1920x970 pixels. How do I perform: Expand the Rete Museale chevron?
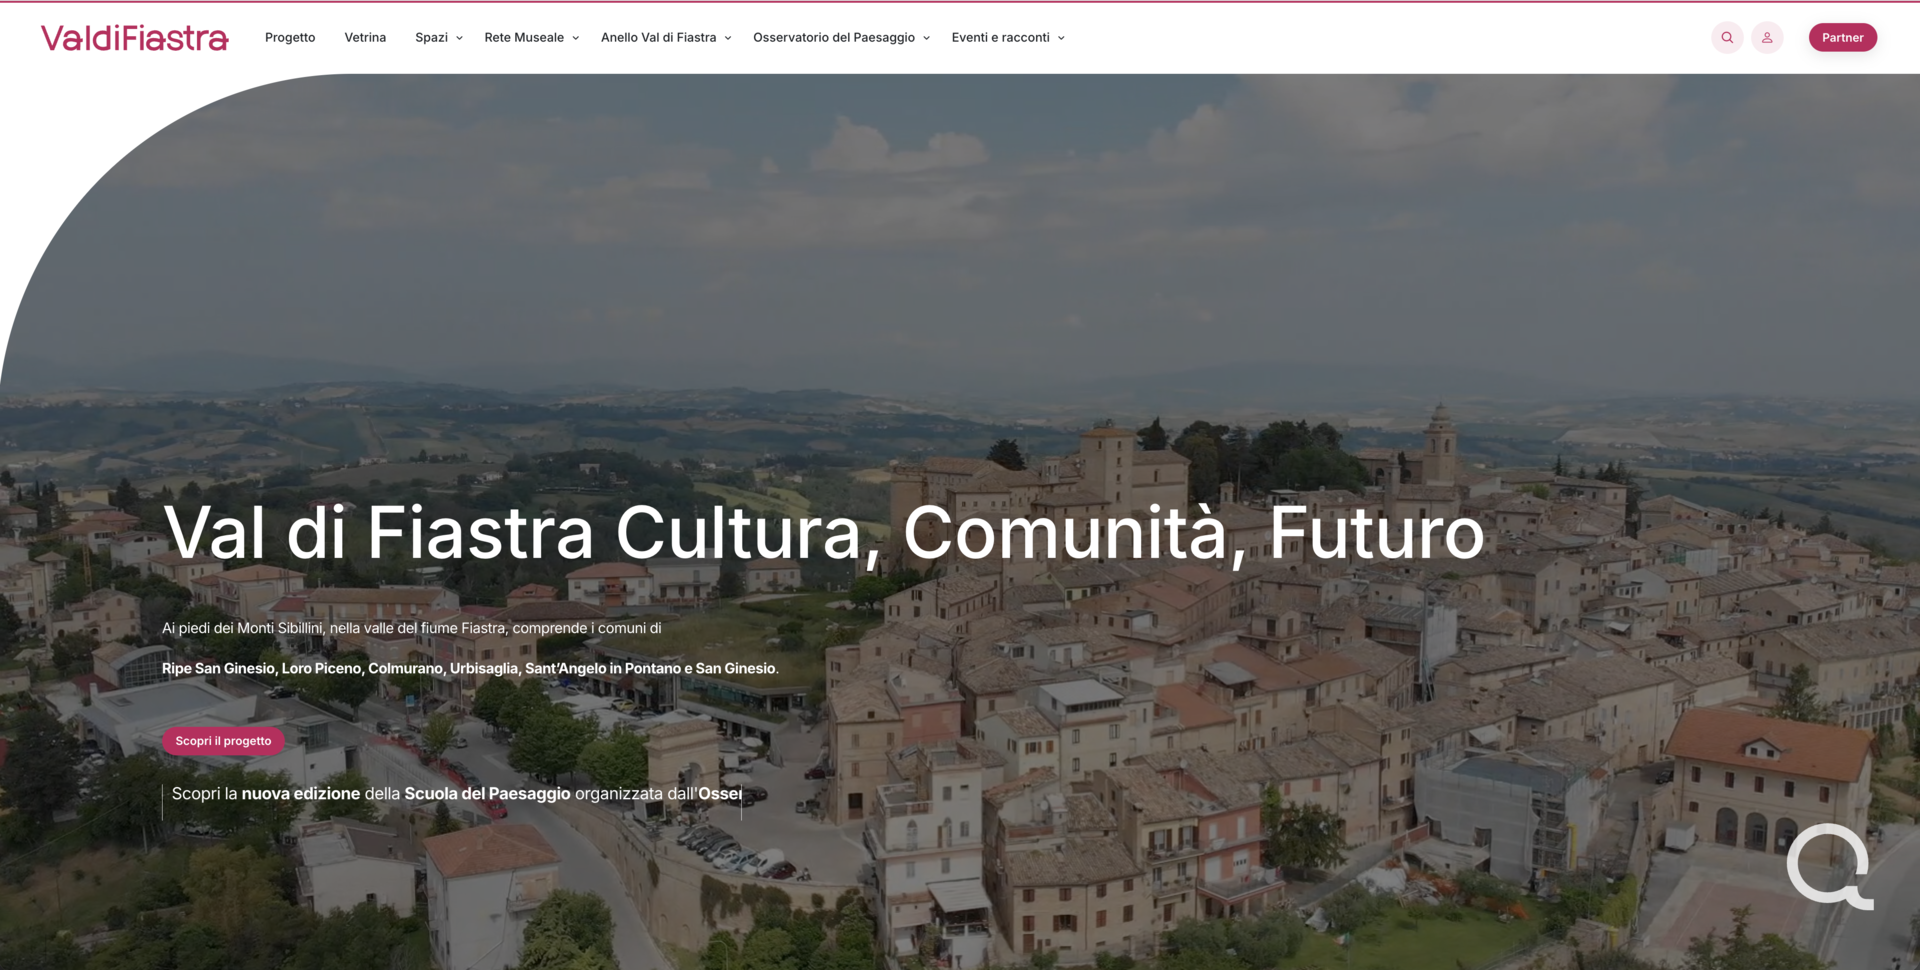pyautogui.click(x=575, y=38)
